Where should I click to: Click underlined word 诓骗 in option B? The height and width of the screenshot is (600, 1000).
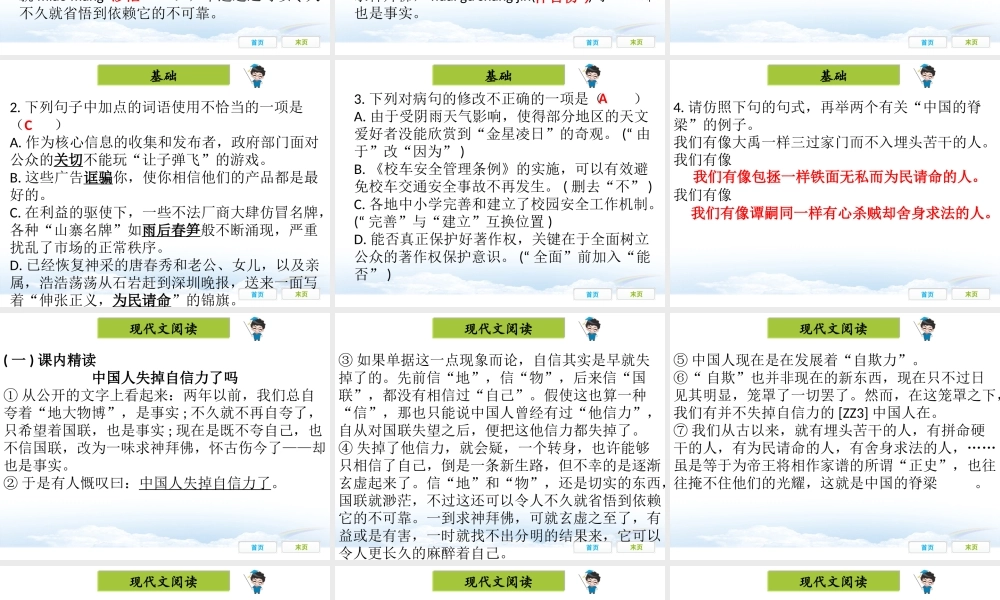tap(98, 178)
